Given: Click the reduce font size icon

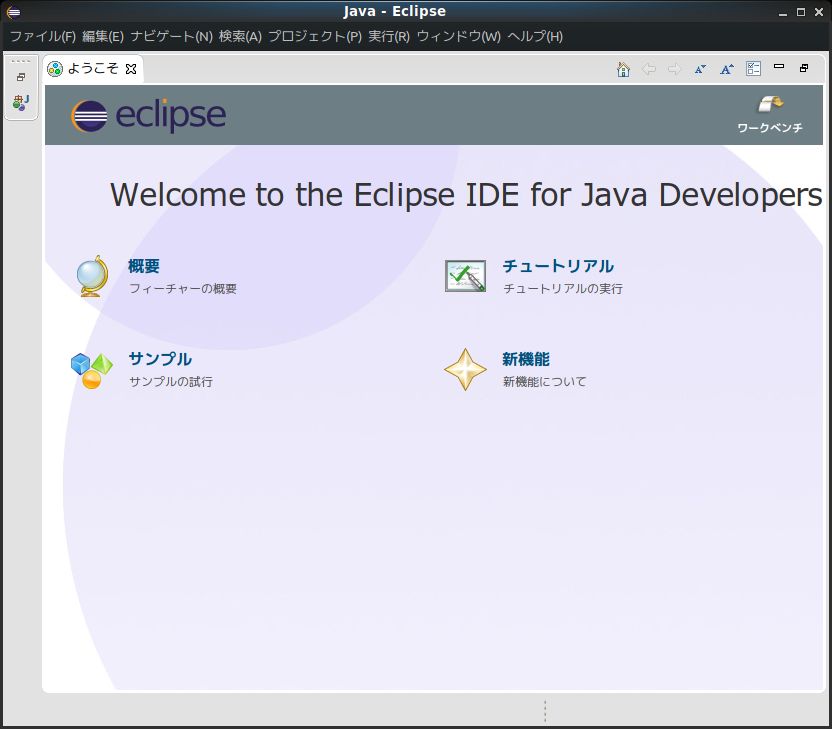Looking at the screenshot, I should click(700, 69).
